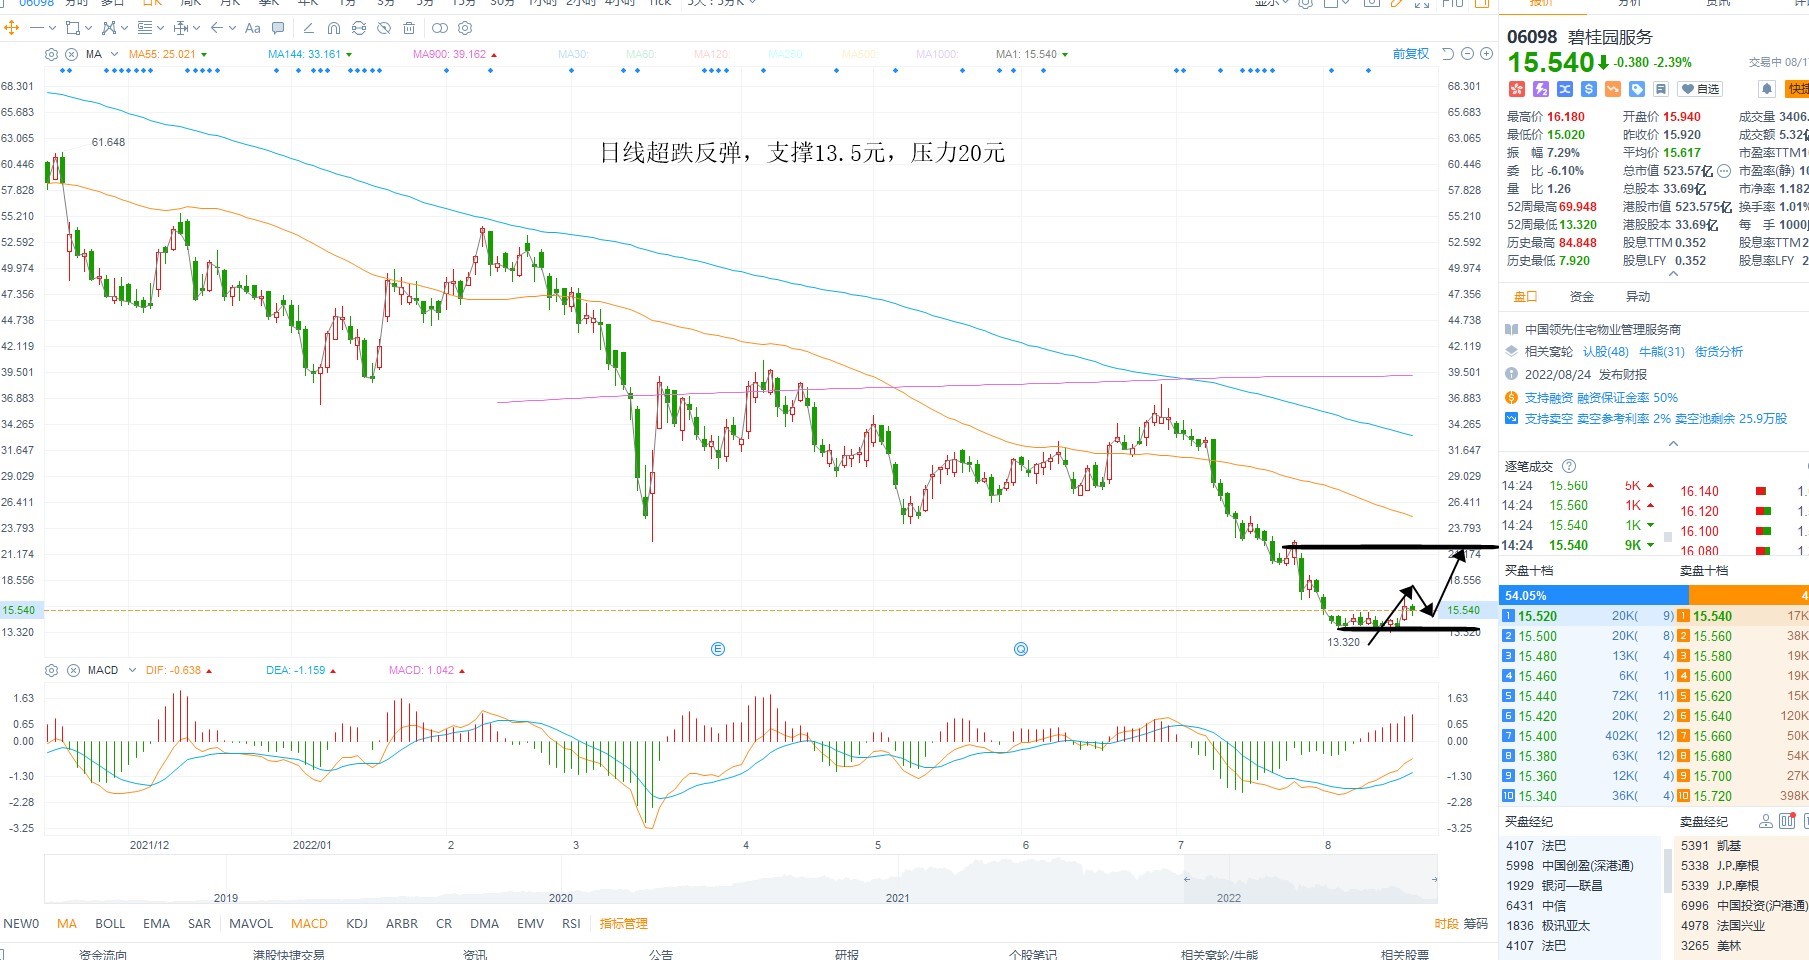The height and width of the screenshot is (960, 1809).
Task: Open drawing toolbar settings gear
Action: [465, 28]
